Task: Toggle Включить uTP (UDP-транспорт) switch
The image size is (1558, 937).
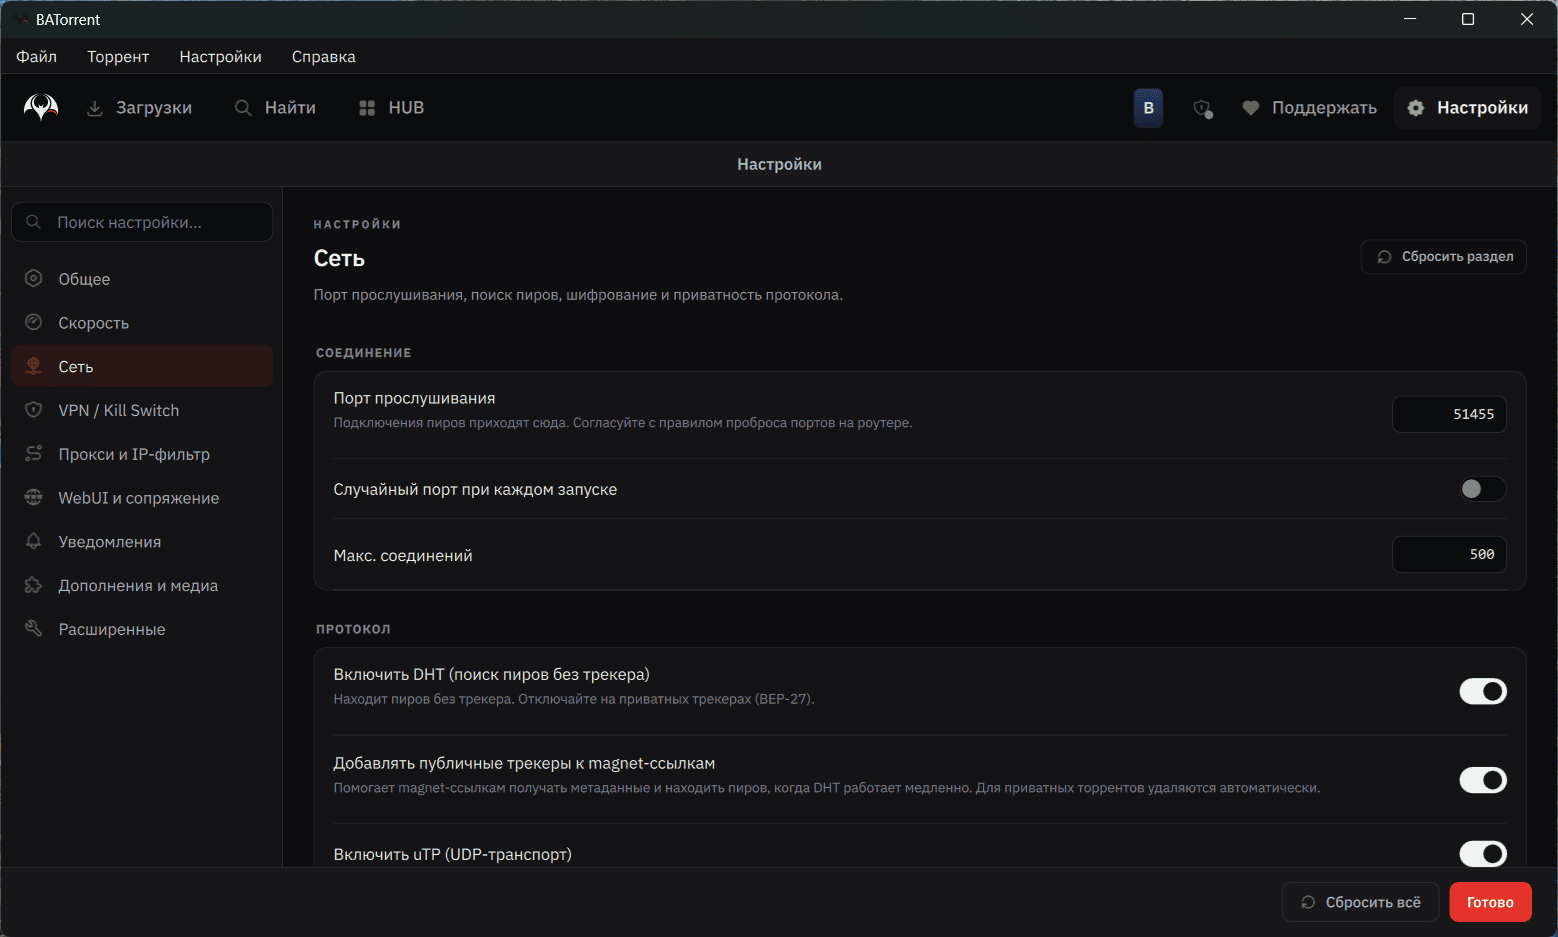Action: pyautogui.click(x=1482, y=854)
